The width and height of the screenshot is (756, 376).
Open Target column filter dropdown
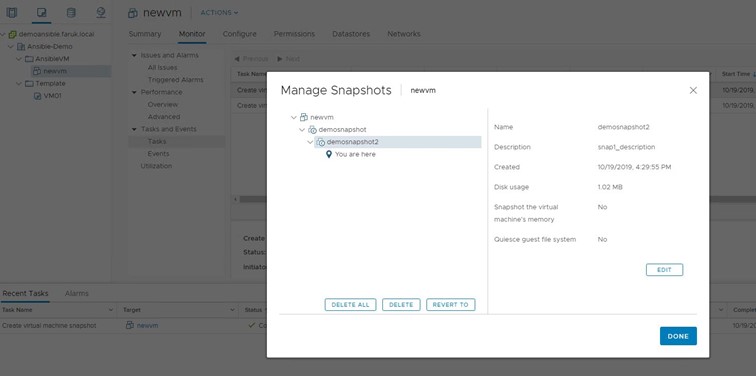[x=232, y=310]
